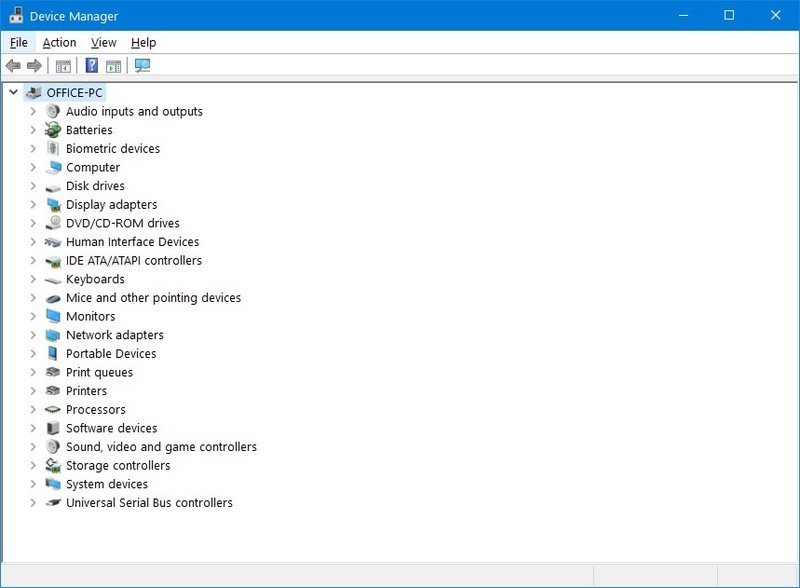Toggle the Show/Hide Console Tree button

63,66
